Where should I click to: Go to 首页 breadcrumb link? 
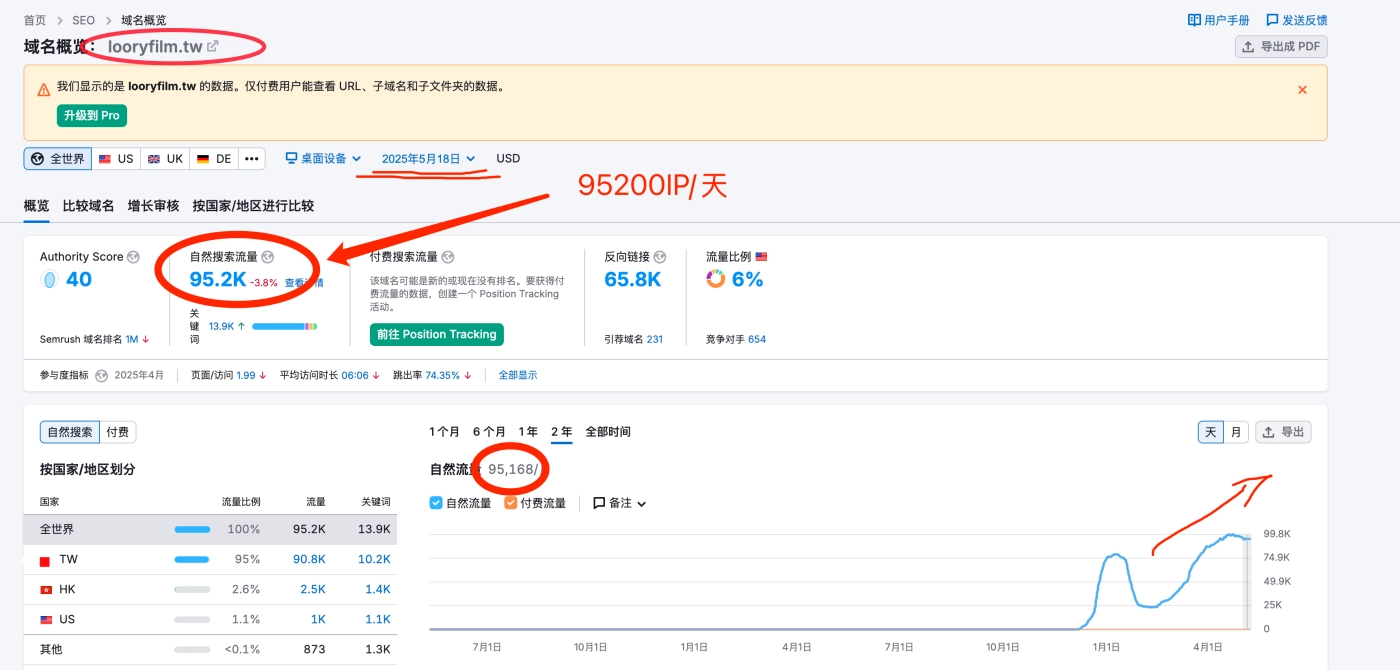coord(36,20)
